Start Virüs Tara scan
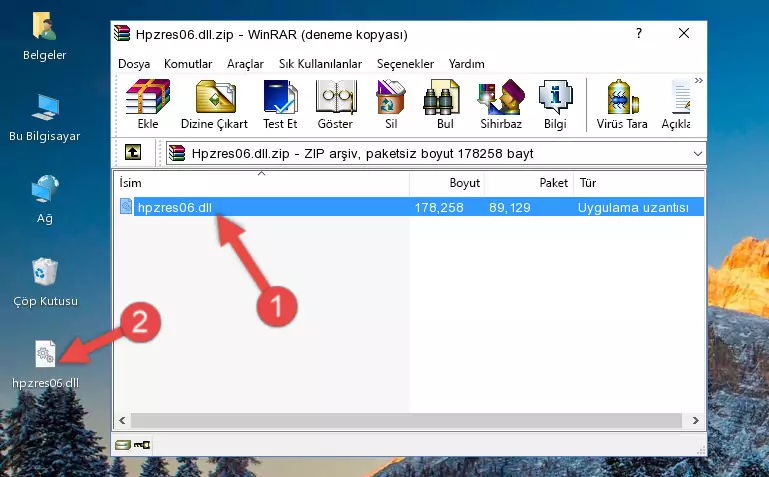This screenshot has width=769, height=477. coord(622,104)
